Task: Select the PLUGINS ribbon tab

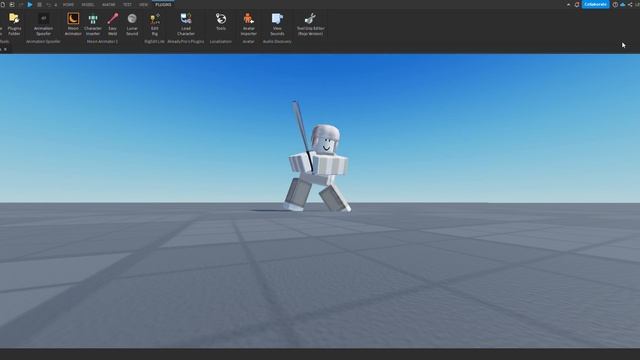Action: tap(163, 4)
